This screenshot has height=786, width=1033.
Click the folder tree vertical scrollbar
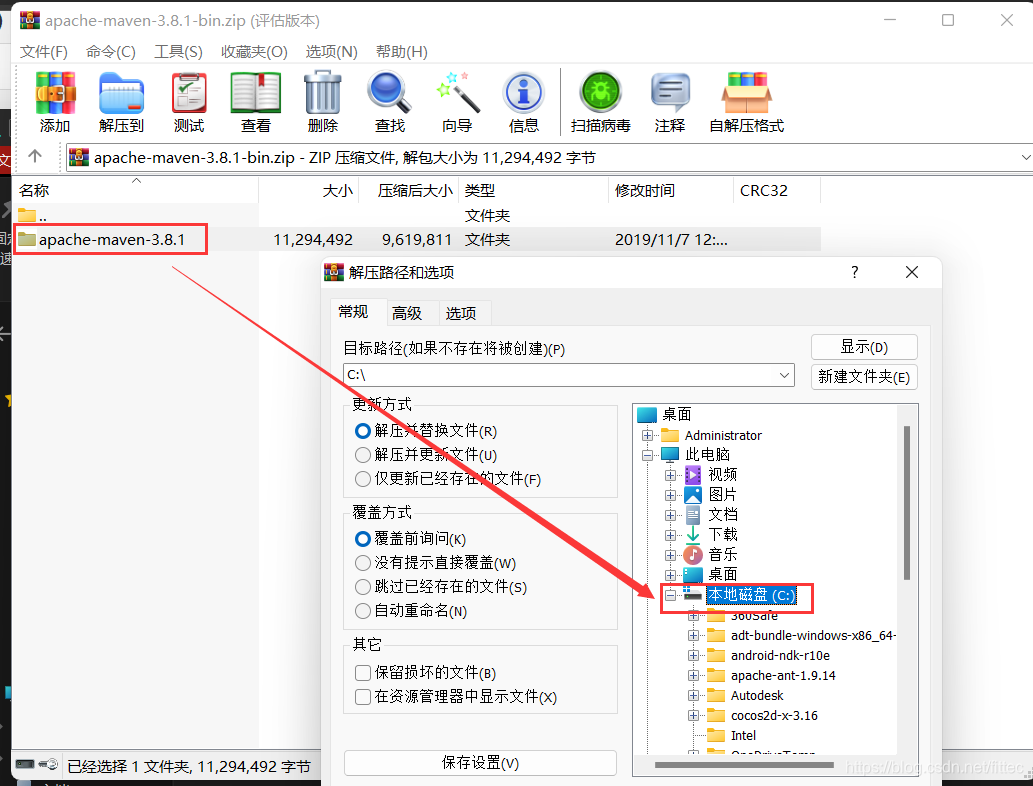pyautogui.click(x=907, y=503)
